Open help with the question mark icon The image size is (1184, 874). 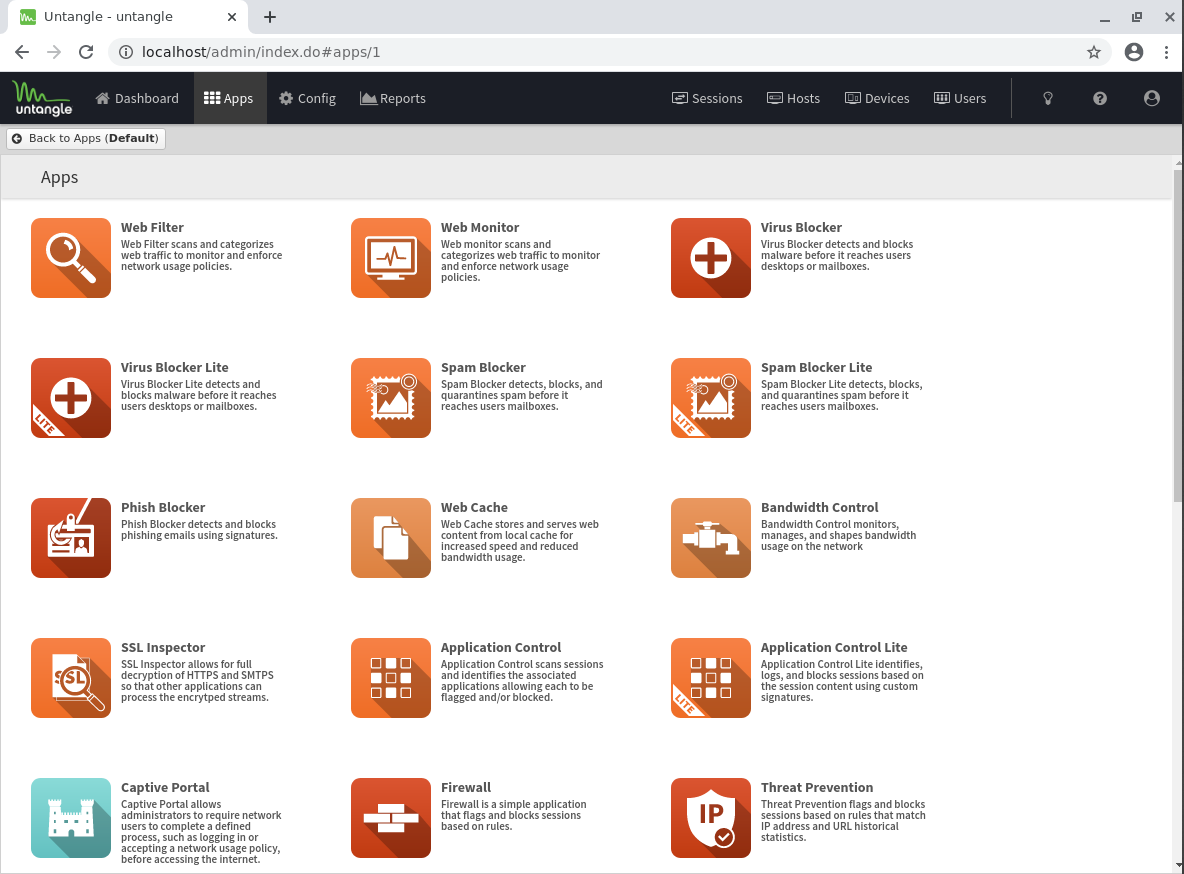(x=1099, y=98)
